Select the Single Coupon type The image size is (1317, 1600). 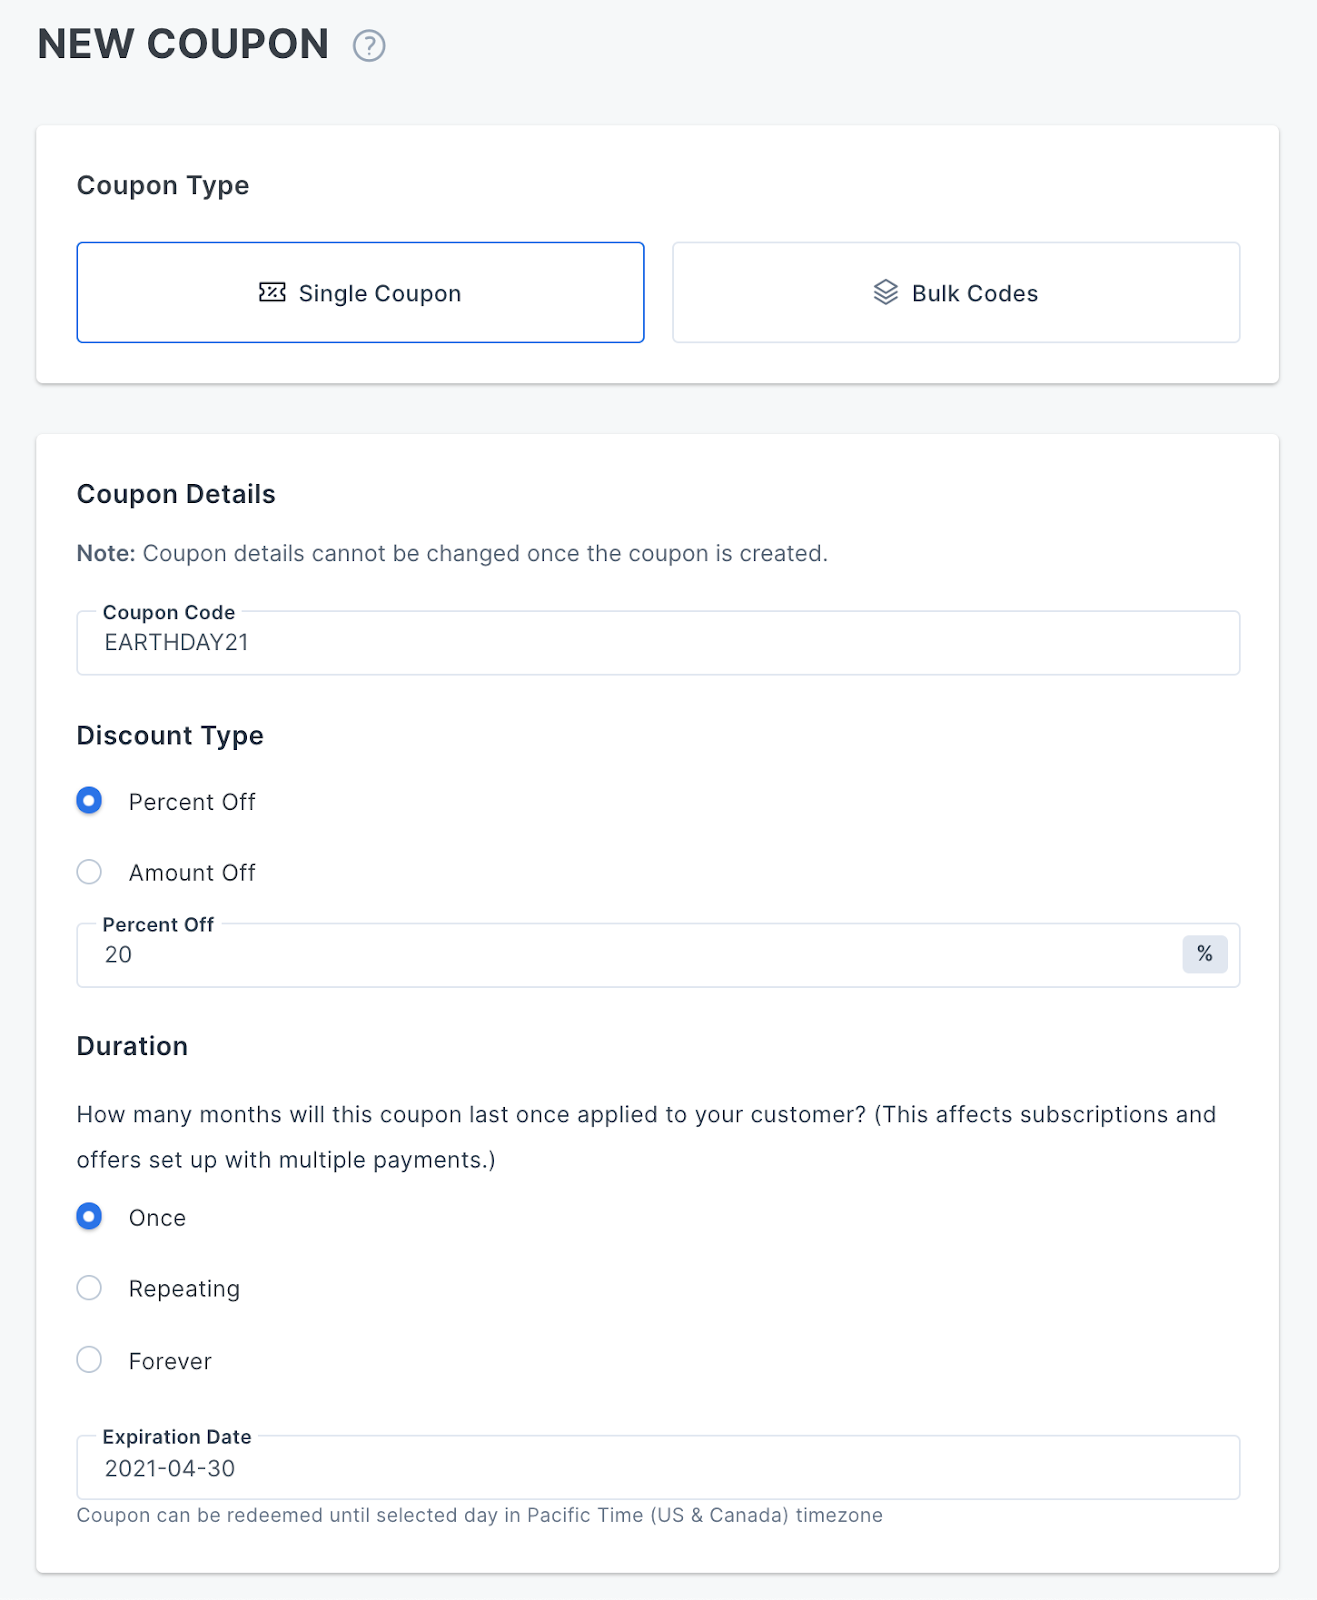click(x=360, y=292)
